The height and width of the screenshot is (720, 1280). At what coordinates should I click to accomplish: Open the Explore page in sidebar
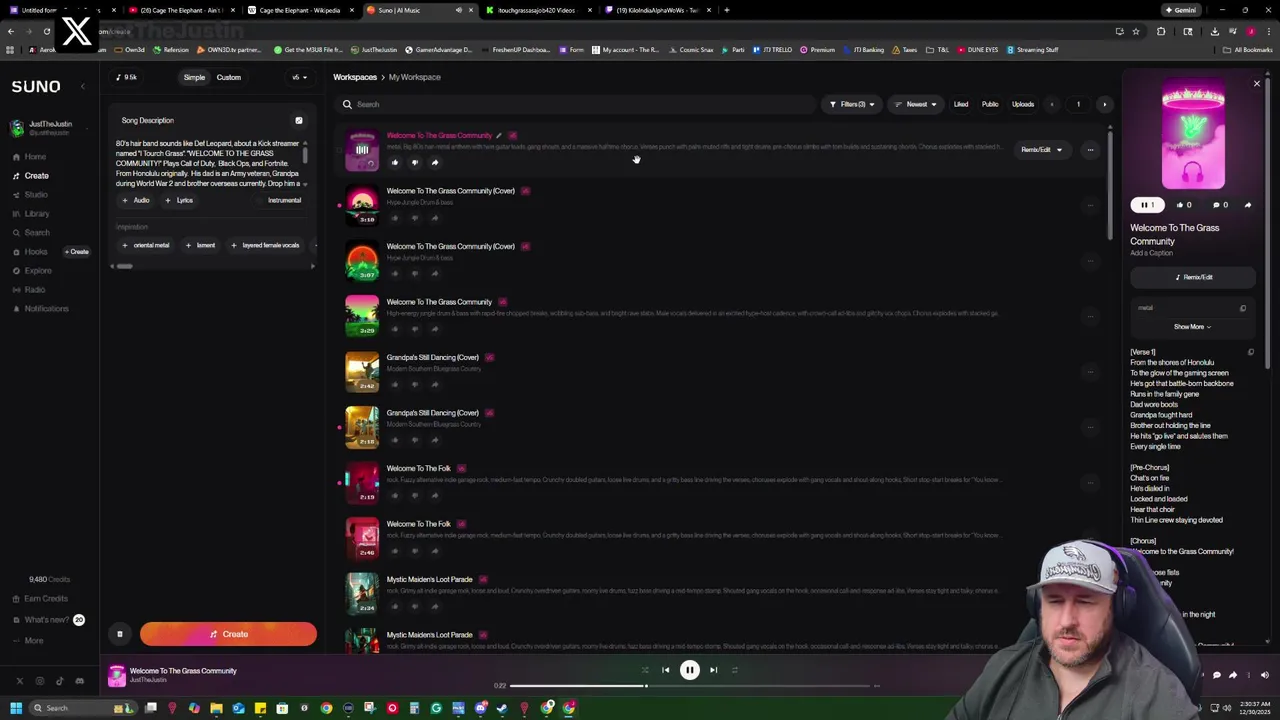coord(37,271)
